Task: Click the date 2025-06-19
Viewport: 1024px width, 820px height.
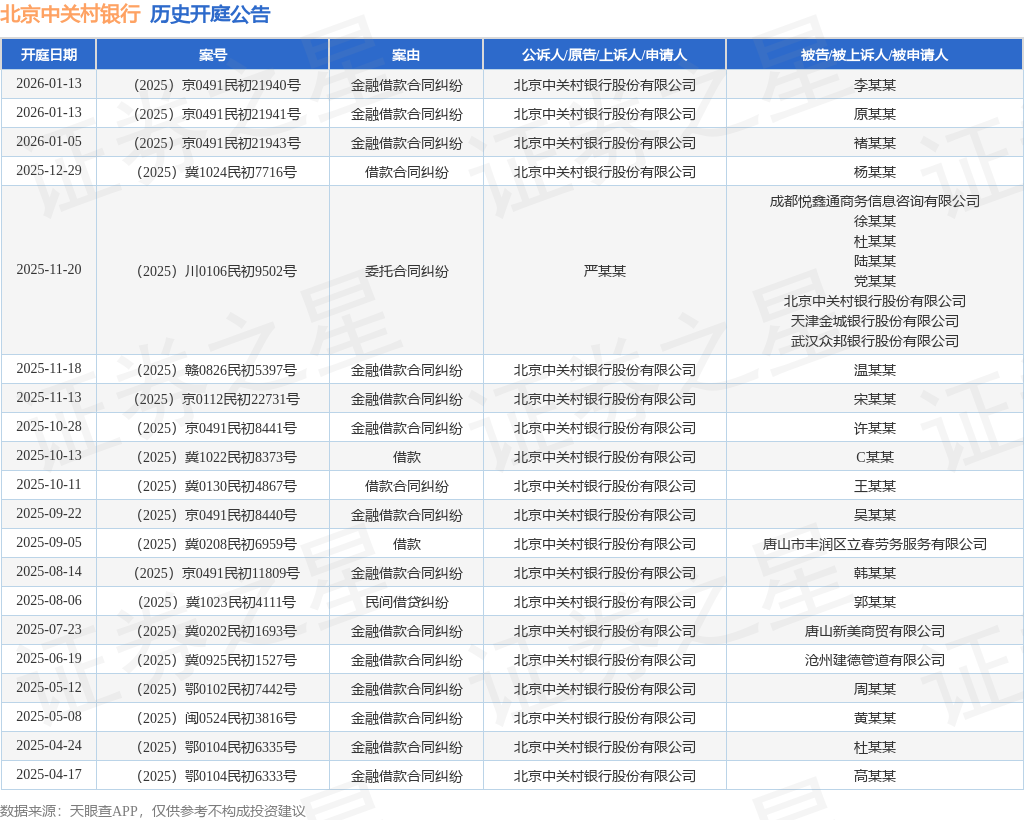Action: tap(49, 659)
